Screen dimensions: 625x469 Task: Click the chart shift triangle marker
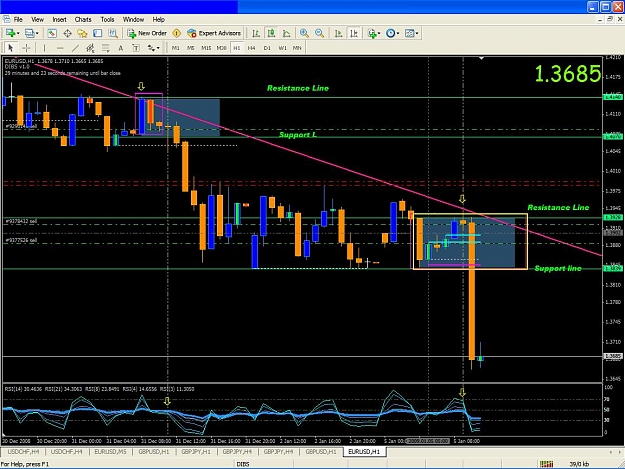point(482,58)
